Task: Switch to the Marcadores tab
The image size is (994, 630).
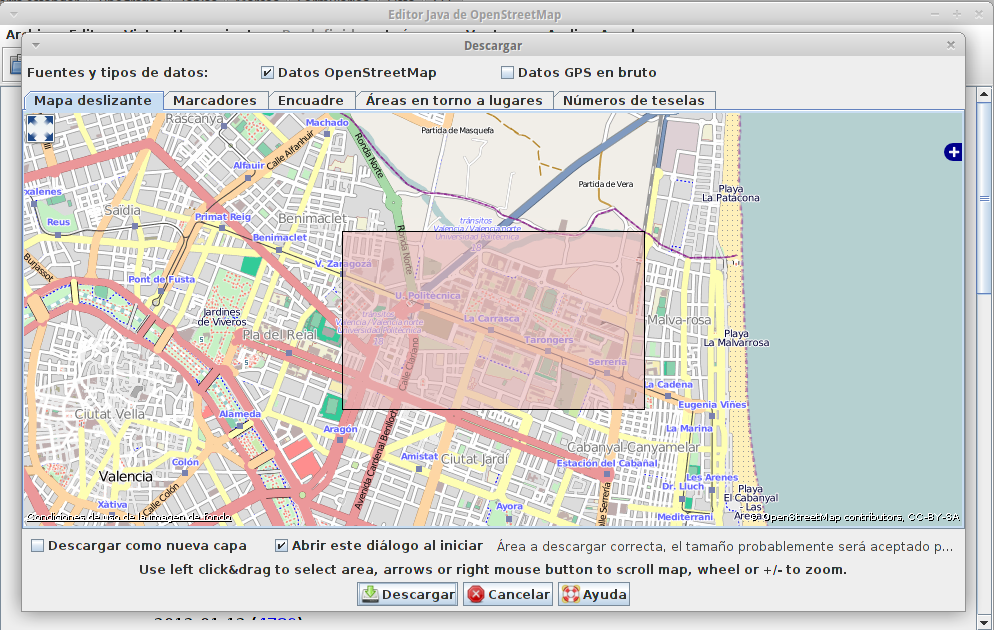Action: [214, 100]
